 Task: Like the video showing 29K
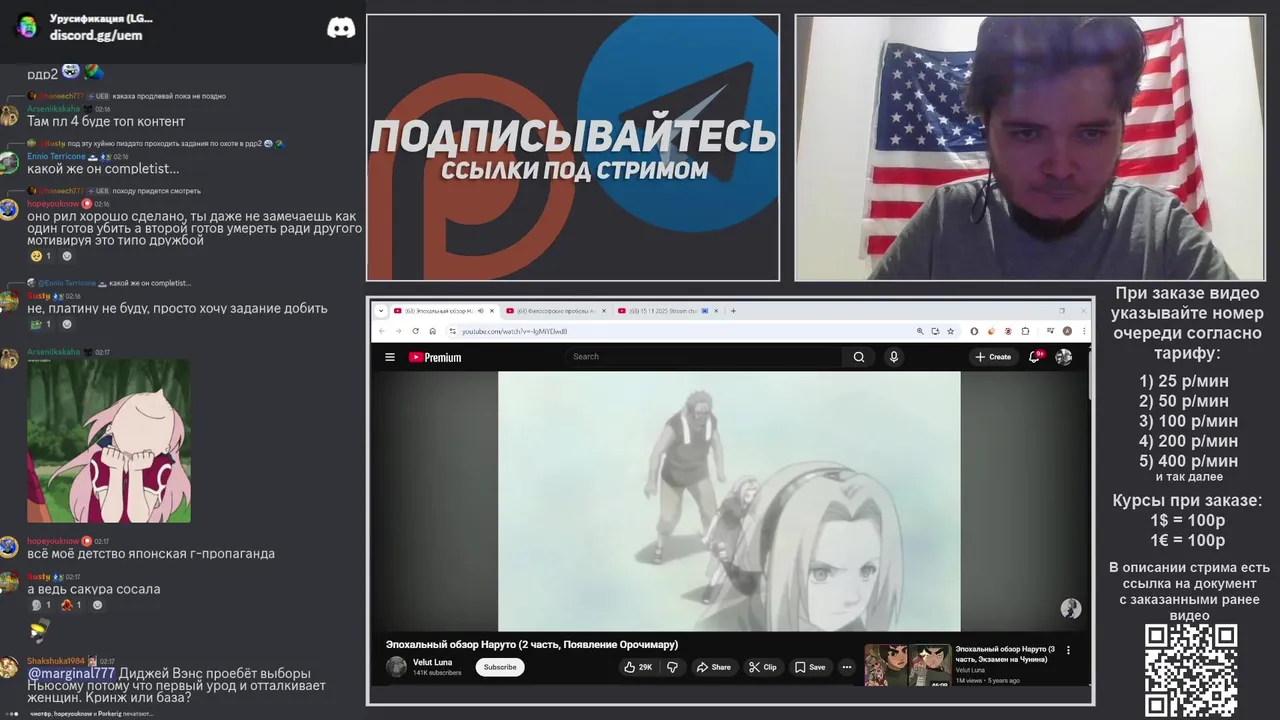[x=637, y=667]
